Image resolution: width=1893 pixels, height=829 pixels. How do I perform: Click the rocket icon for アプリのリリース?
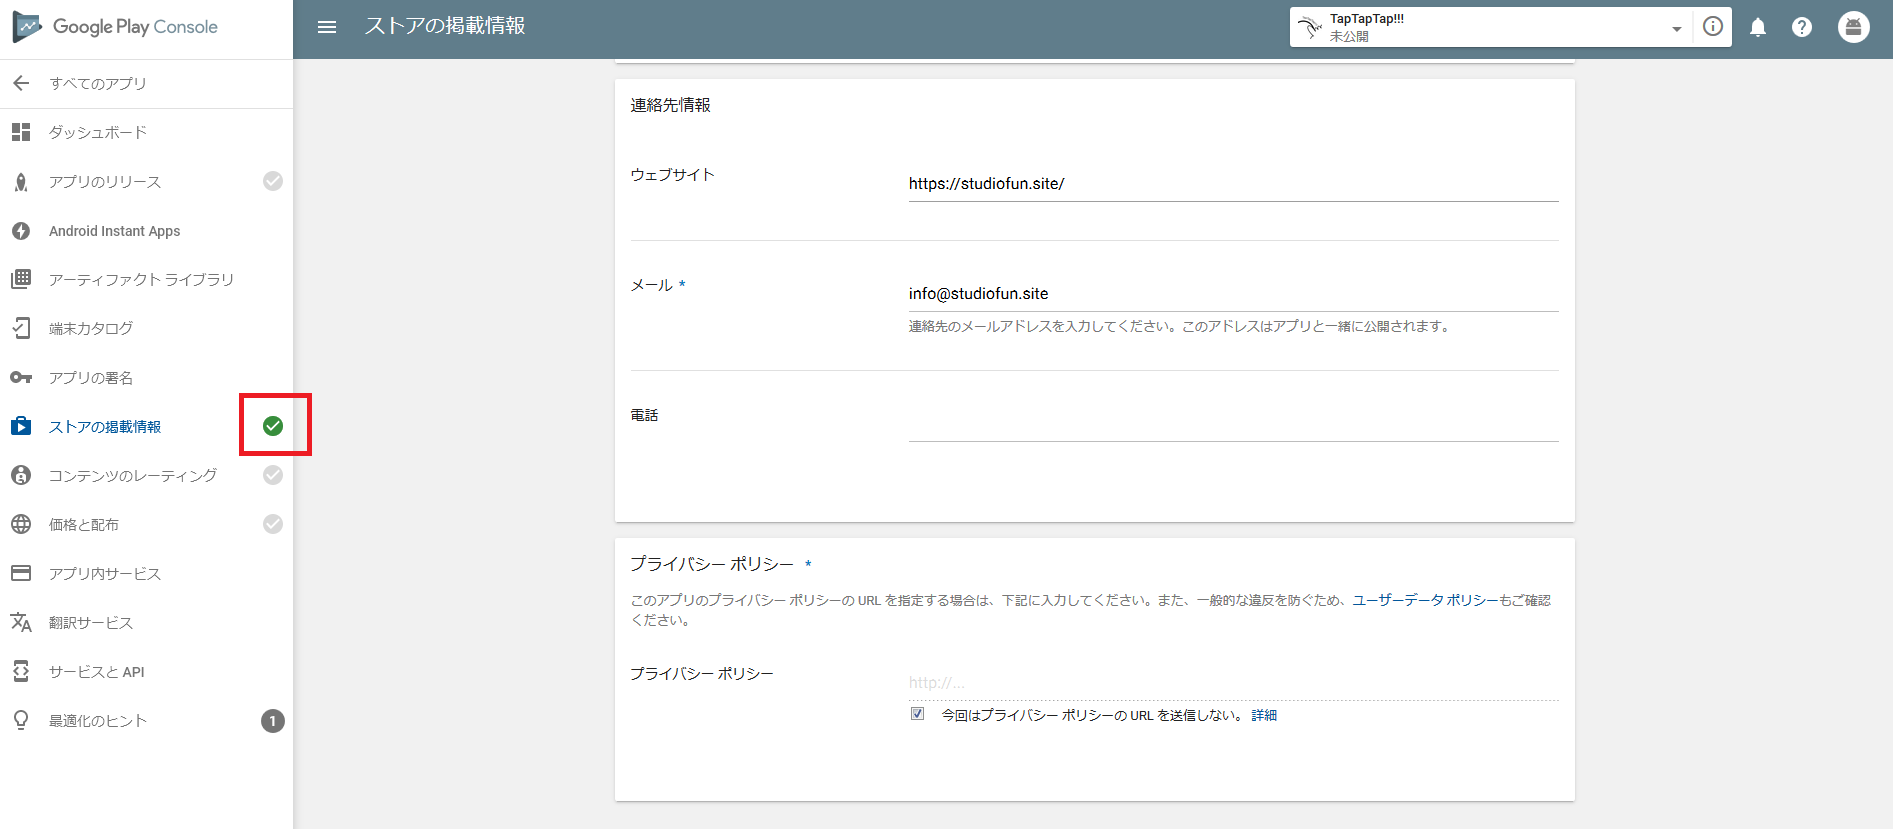(x=21, y=182)
